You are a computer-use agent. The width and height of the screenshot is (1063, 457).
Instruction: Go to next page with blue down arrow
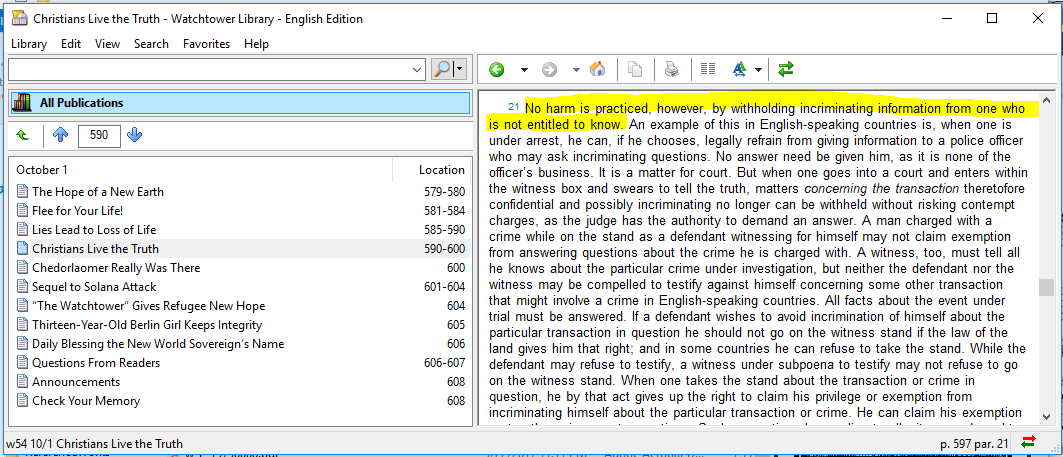pyautogui.click(x=135, y=135)
